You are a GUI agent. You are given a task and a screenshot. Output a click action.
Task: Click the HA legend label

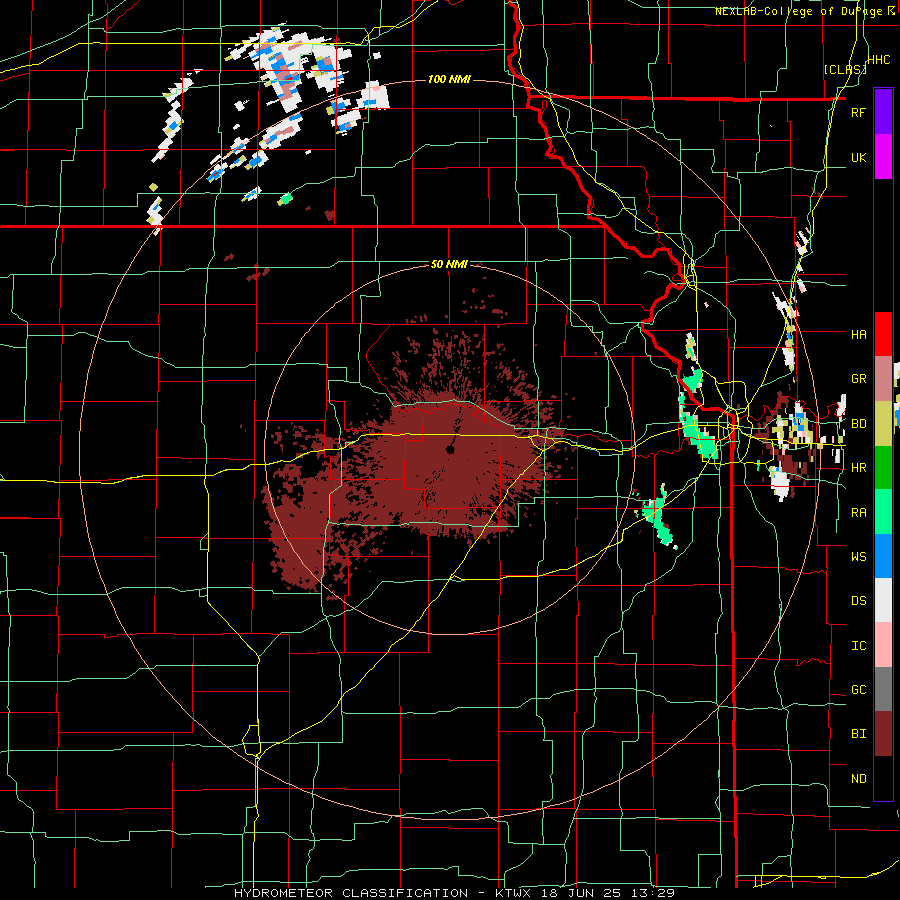click(858, 334)
